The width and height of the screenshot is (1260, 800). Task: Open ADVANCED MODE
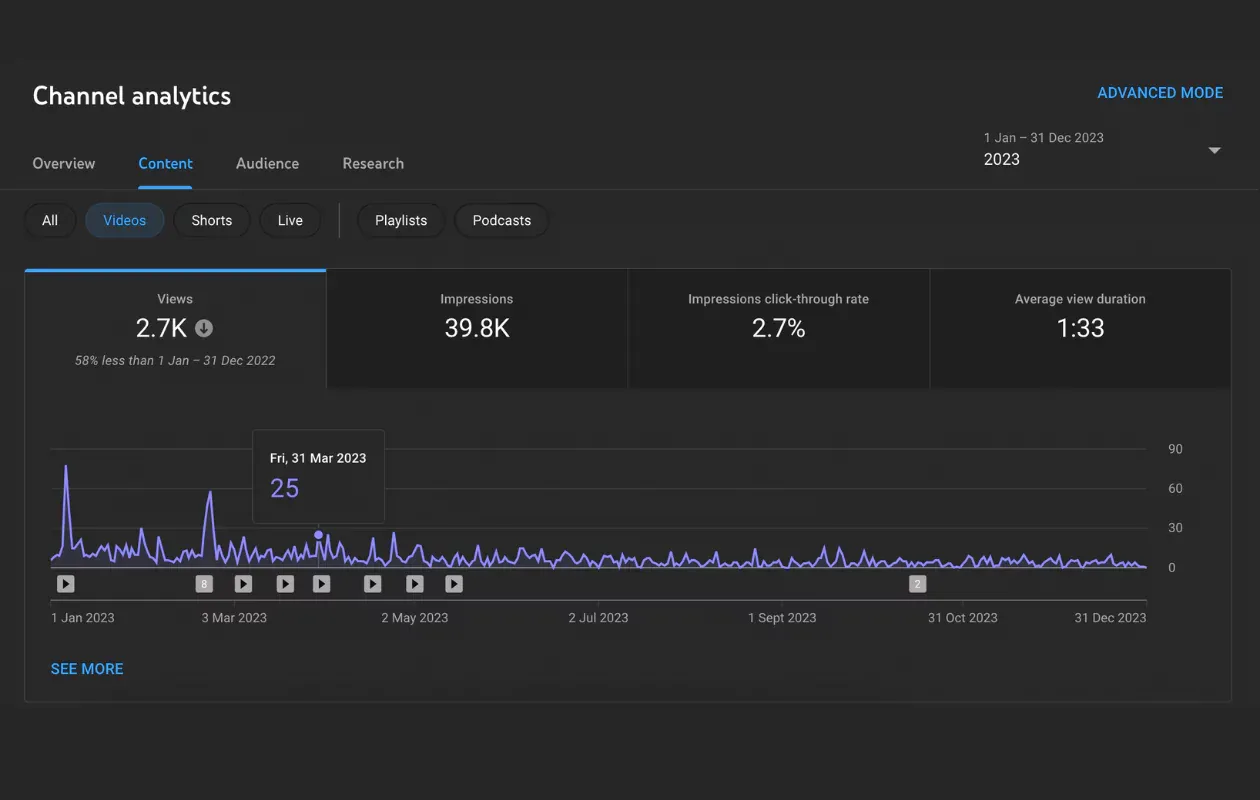1160,93
